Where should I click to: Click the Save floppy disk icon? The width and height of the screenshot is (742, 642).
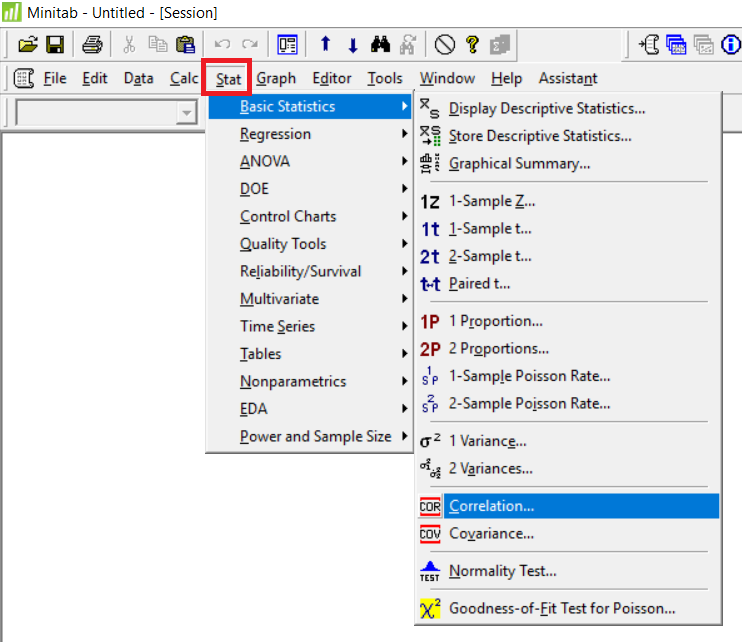pos(55,44)
